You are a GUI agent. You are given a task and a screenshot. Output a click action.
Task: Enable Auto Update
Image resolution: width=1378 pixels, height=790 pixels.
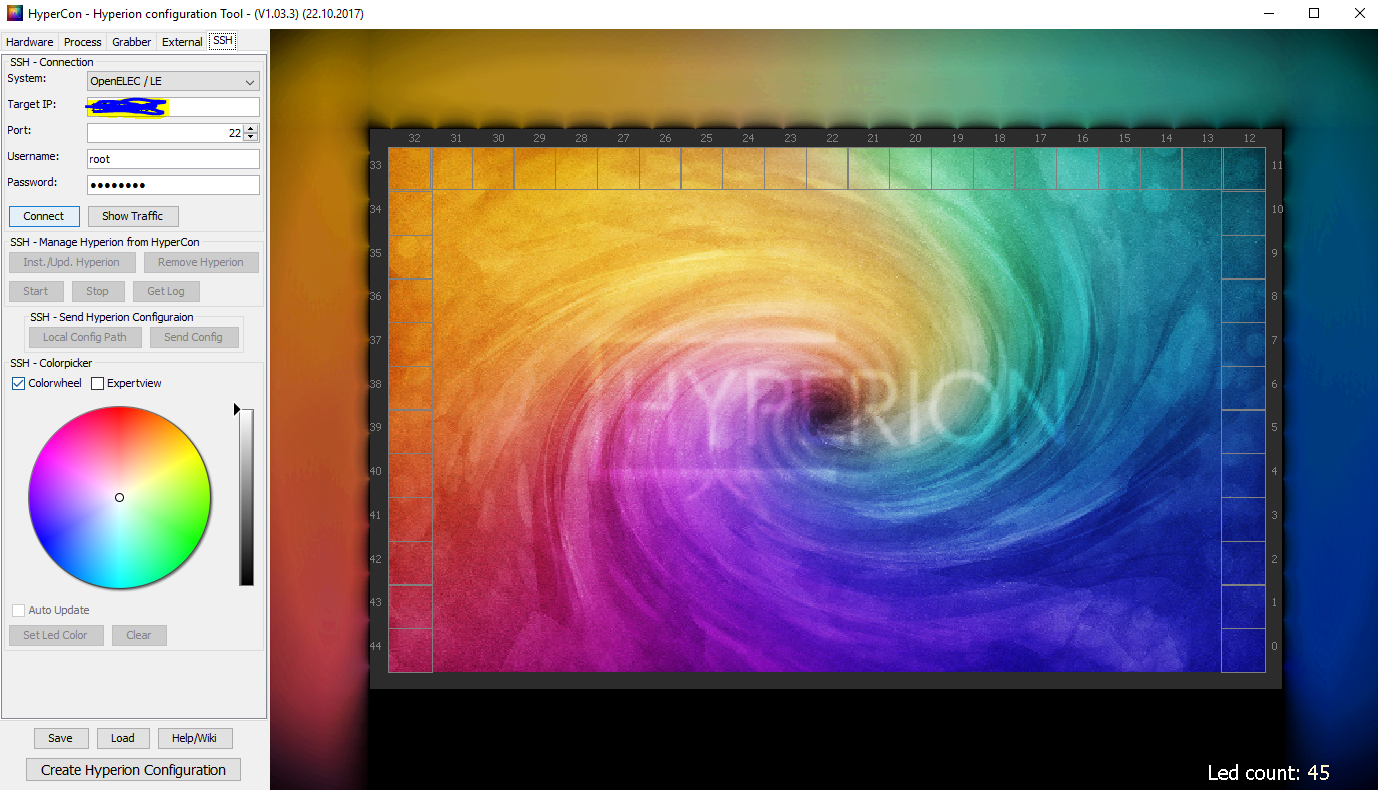17,610
